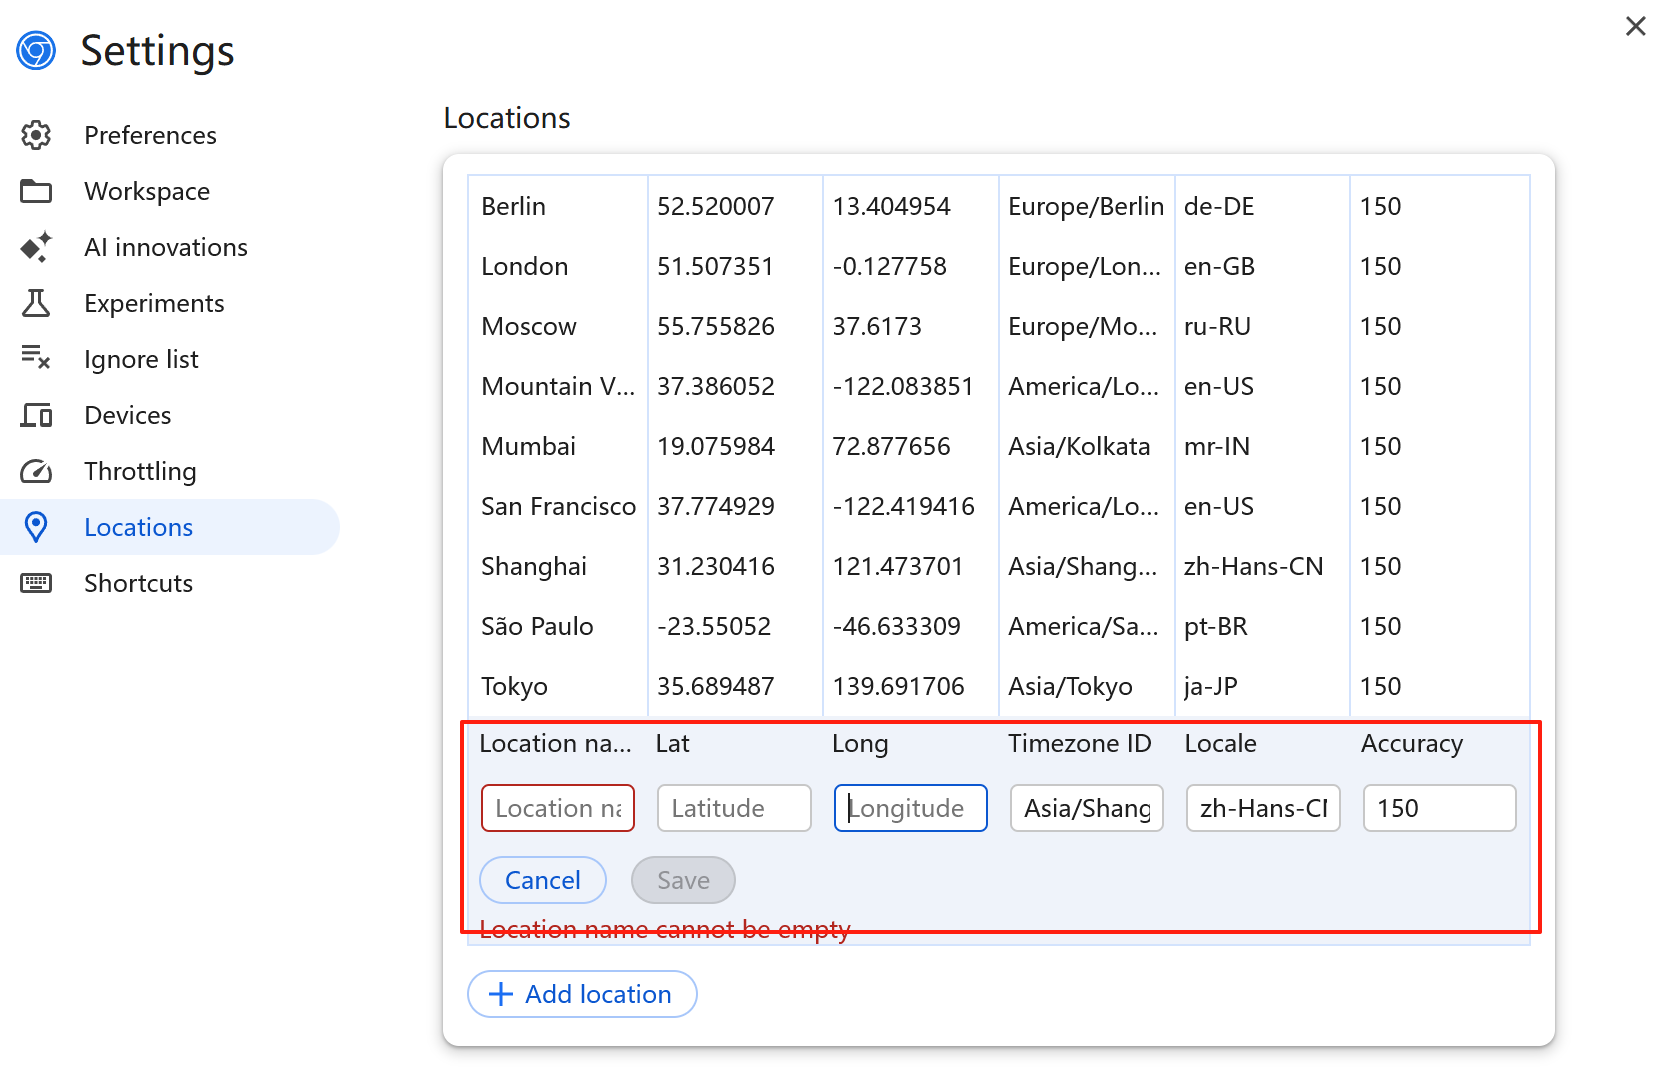Select the disabled Save button
This screenshot has width=1666, height=1074.
pos(683,880)
